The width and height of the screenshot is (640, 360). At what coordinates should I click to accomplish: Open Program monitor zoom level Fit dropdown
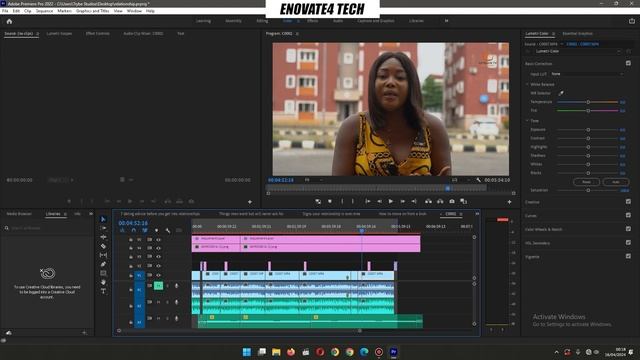point(313,180)
